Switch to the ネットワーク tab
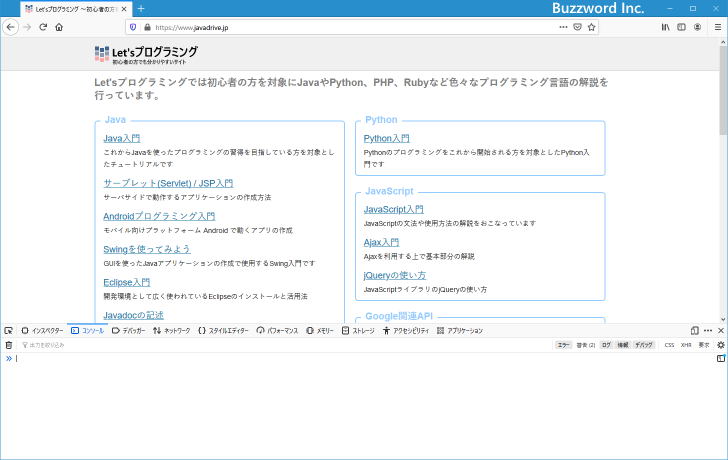The image size is (728, 460). coord(172,330)
